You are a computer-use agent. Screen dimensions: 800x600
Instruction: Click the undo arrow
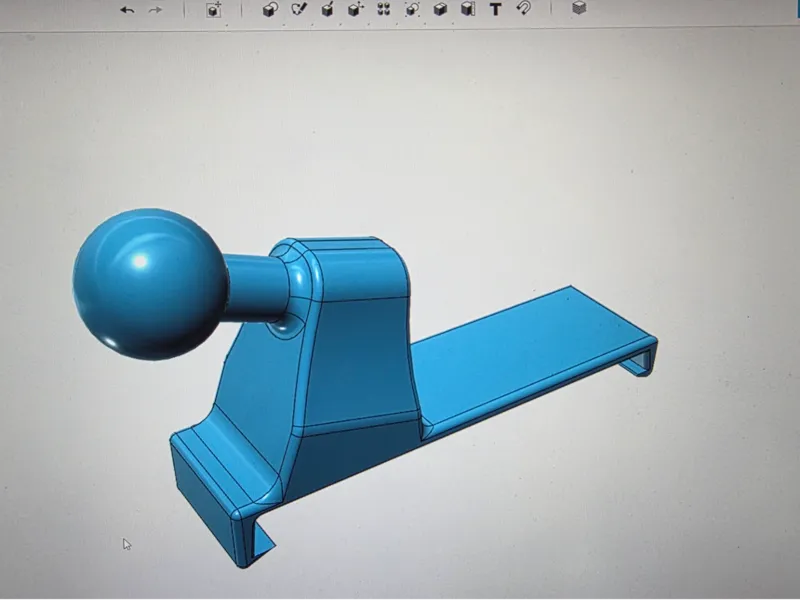coord(127,10)
